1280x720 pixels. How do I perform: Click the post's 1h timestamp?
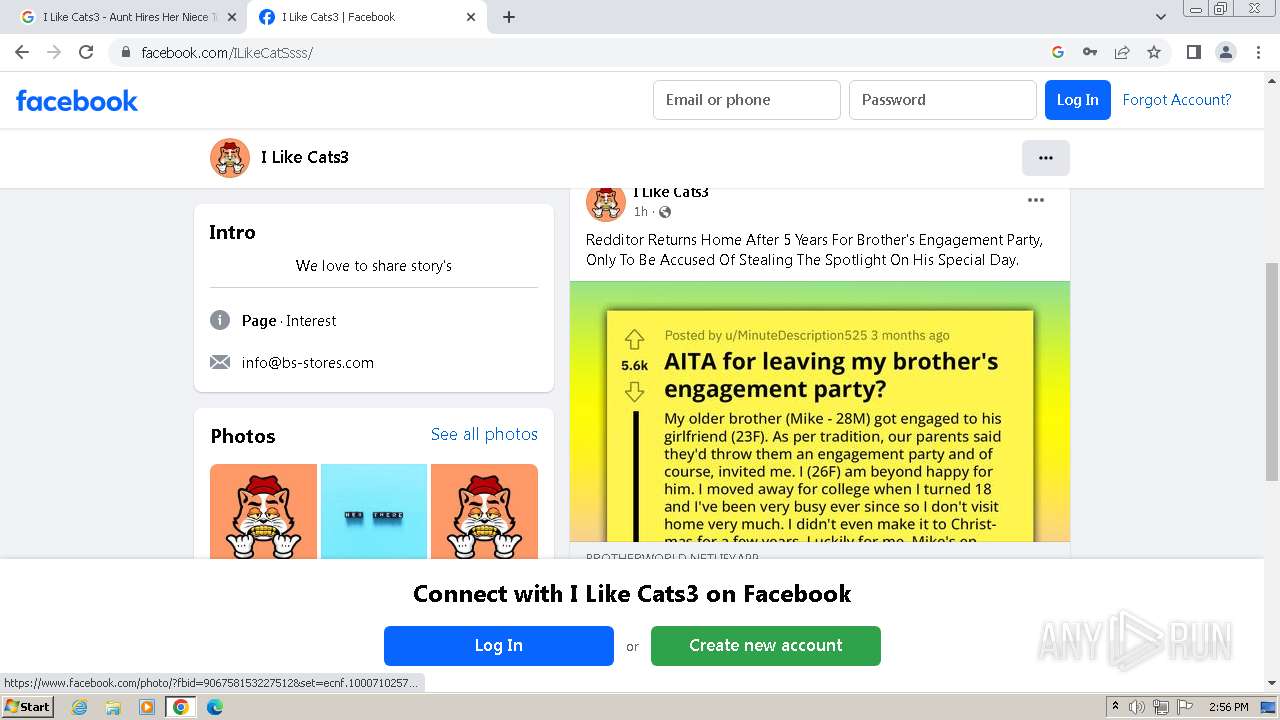coord(640,212)
